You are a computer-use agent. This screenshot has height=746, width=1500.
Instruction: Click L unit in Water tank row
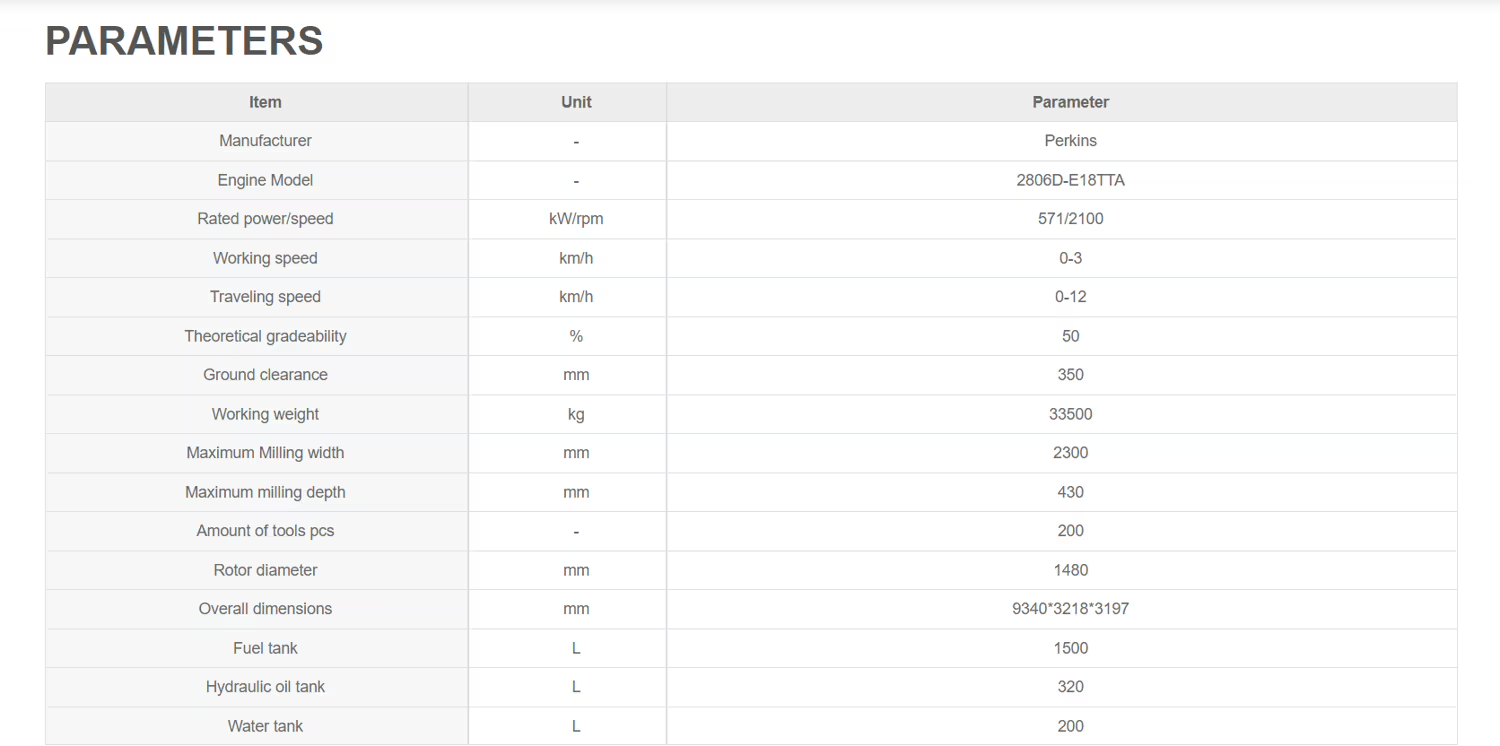click(576, 726)
